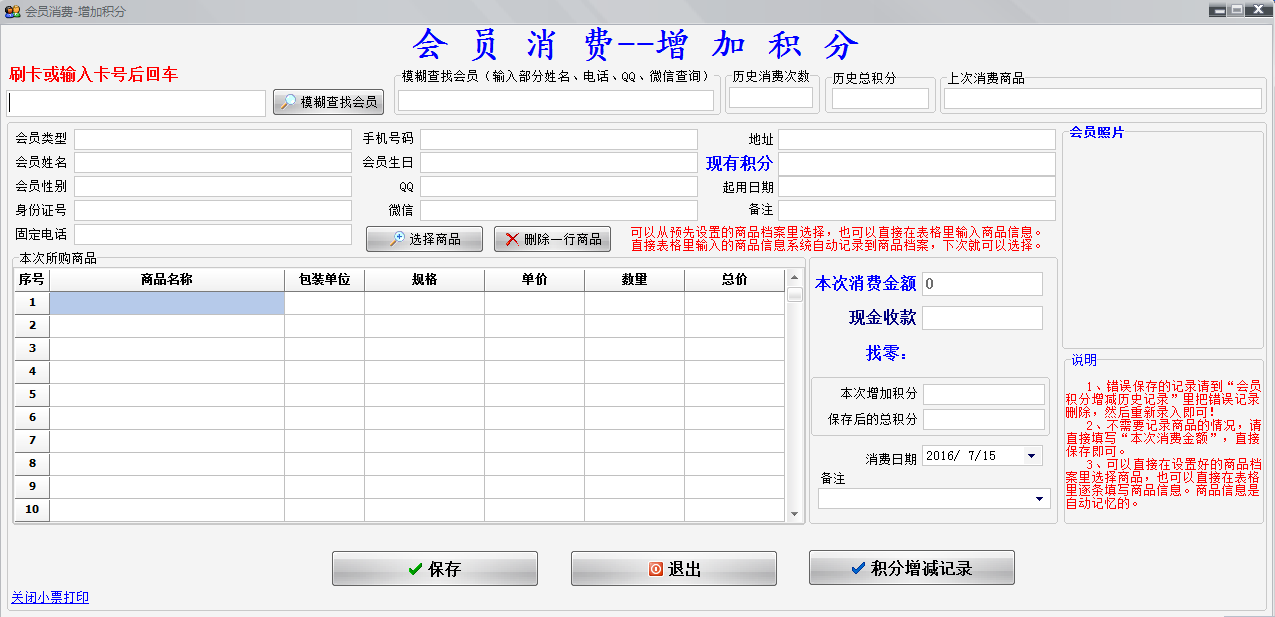Click the 模糊查找会员 search button
Image resolution: width=1275 pixels, height=617 pixels.
[x=327, y=101]
